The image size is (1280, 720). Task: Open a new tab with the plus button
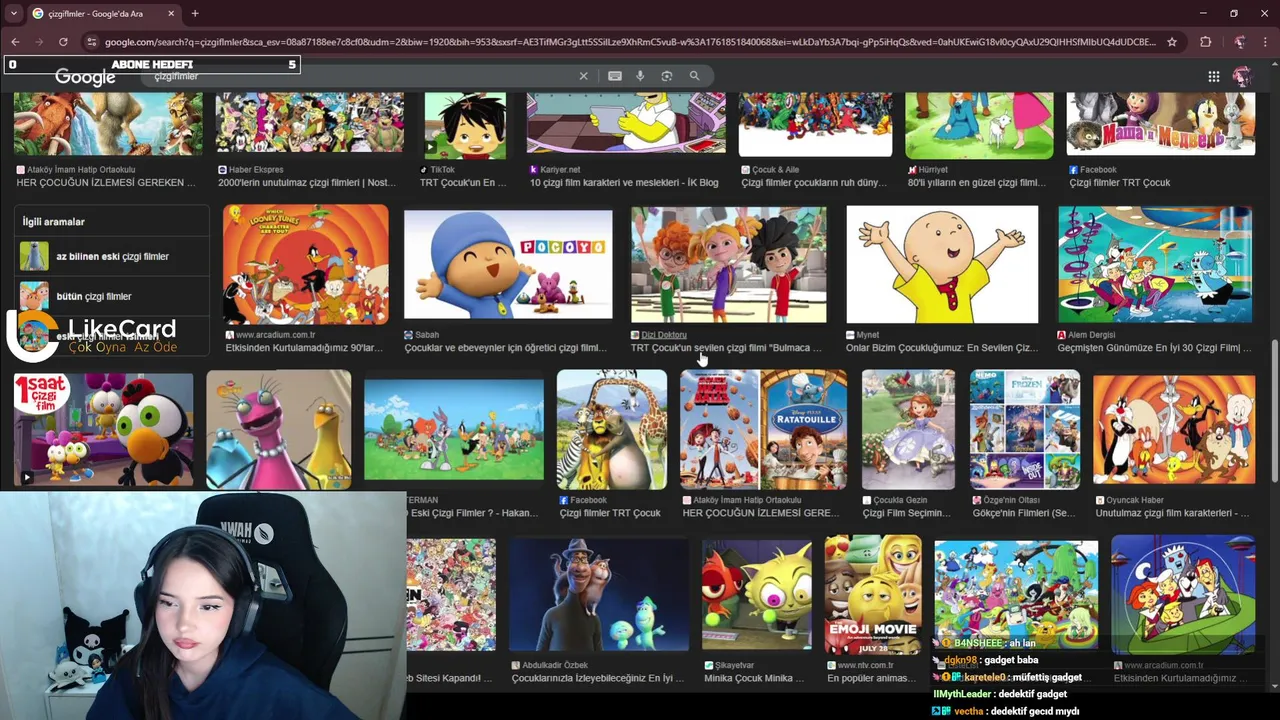[195, 13]
